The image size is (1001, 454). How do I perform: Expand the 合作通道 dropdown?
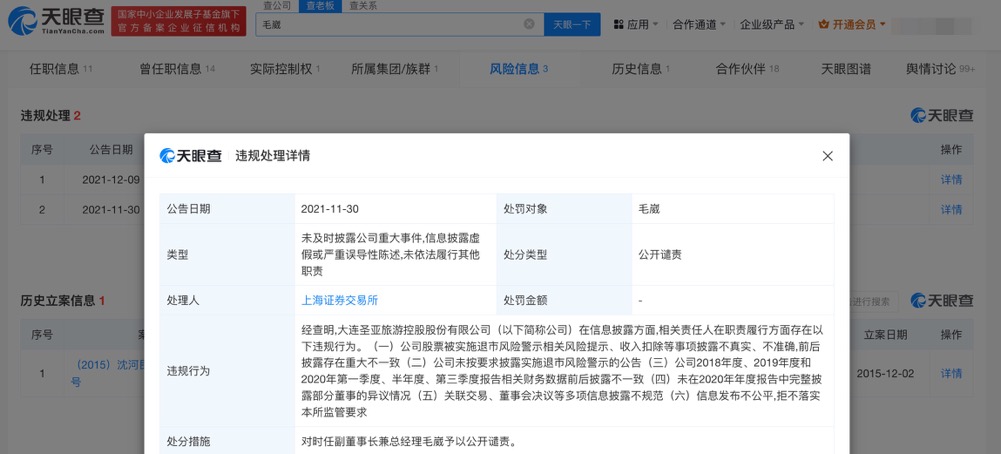(x=699, y=24)
